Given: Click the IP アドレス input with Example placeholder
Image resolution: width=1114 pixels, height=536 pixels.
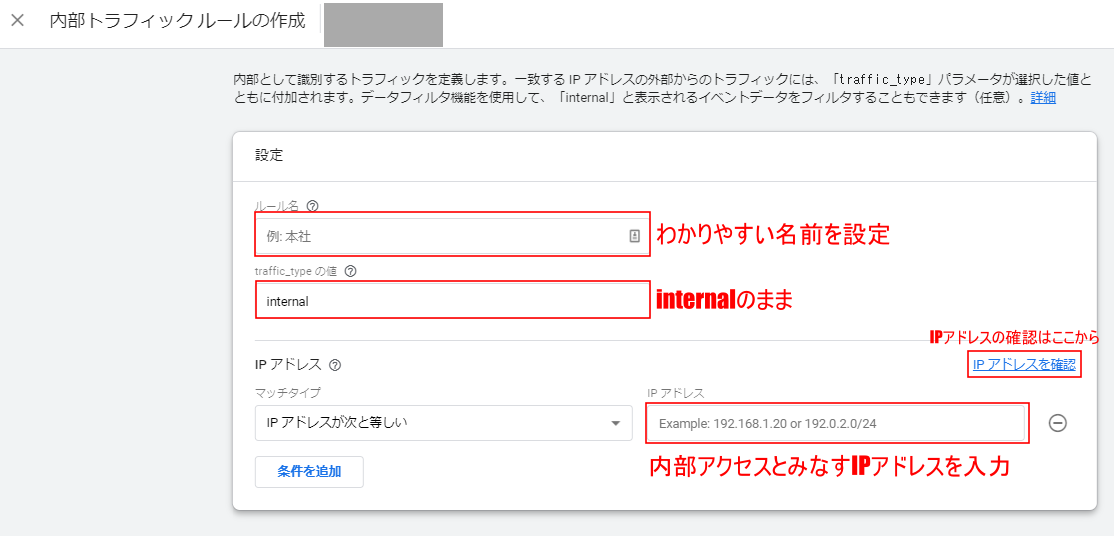Looking at the screenshot, I should pyautogui.click(x=836, y=423).
